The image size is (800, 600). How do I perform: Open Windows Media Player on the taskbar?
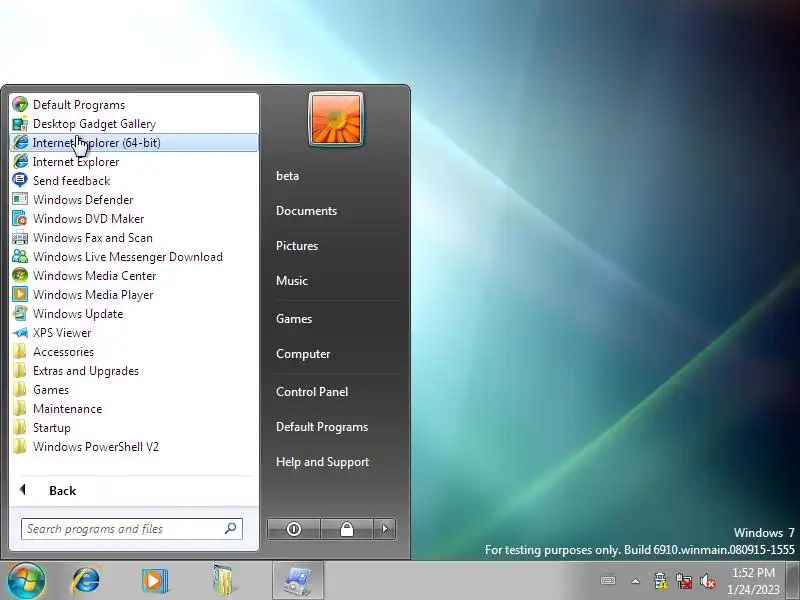(x=155, y=581)
